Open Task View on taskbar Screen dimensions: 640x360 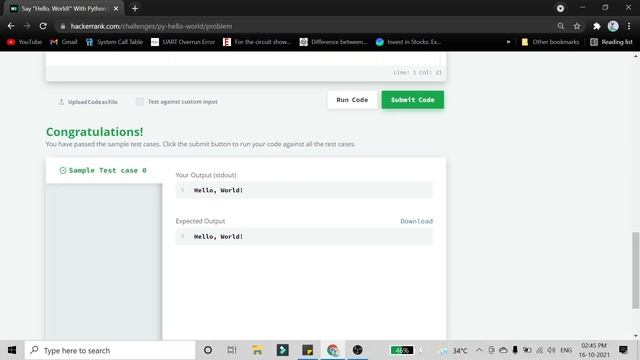coord(232,350)
